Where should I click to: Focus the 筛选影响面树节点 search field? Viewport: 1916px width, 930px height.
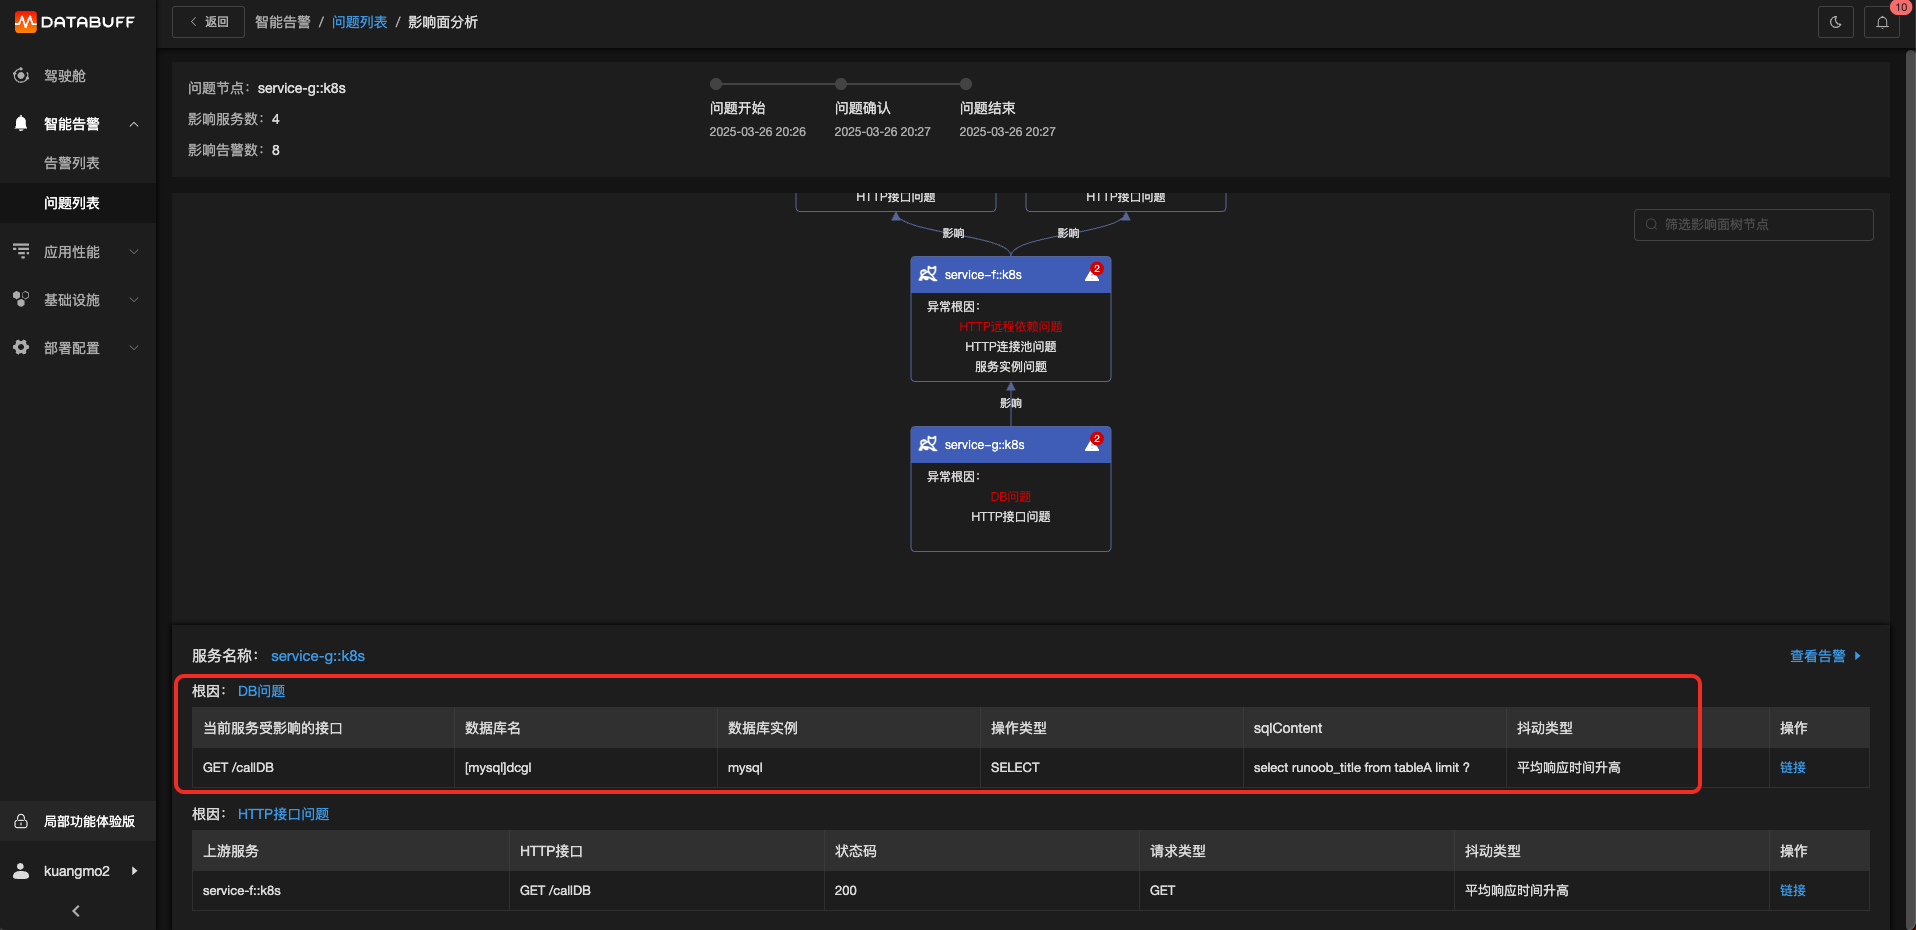[1753, 224]
